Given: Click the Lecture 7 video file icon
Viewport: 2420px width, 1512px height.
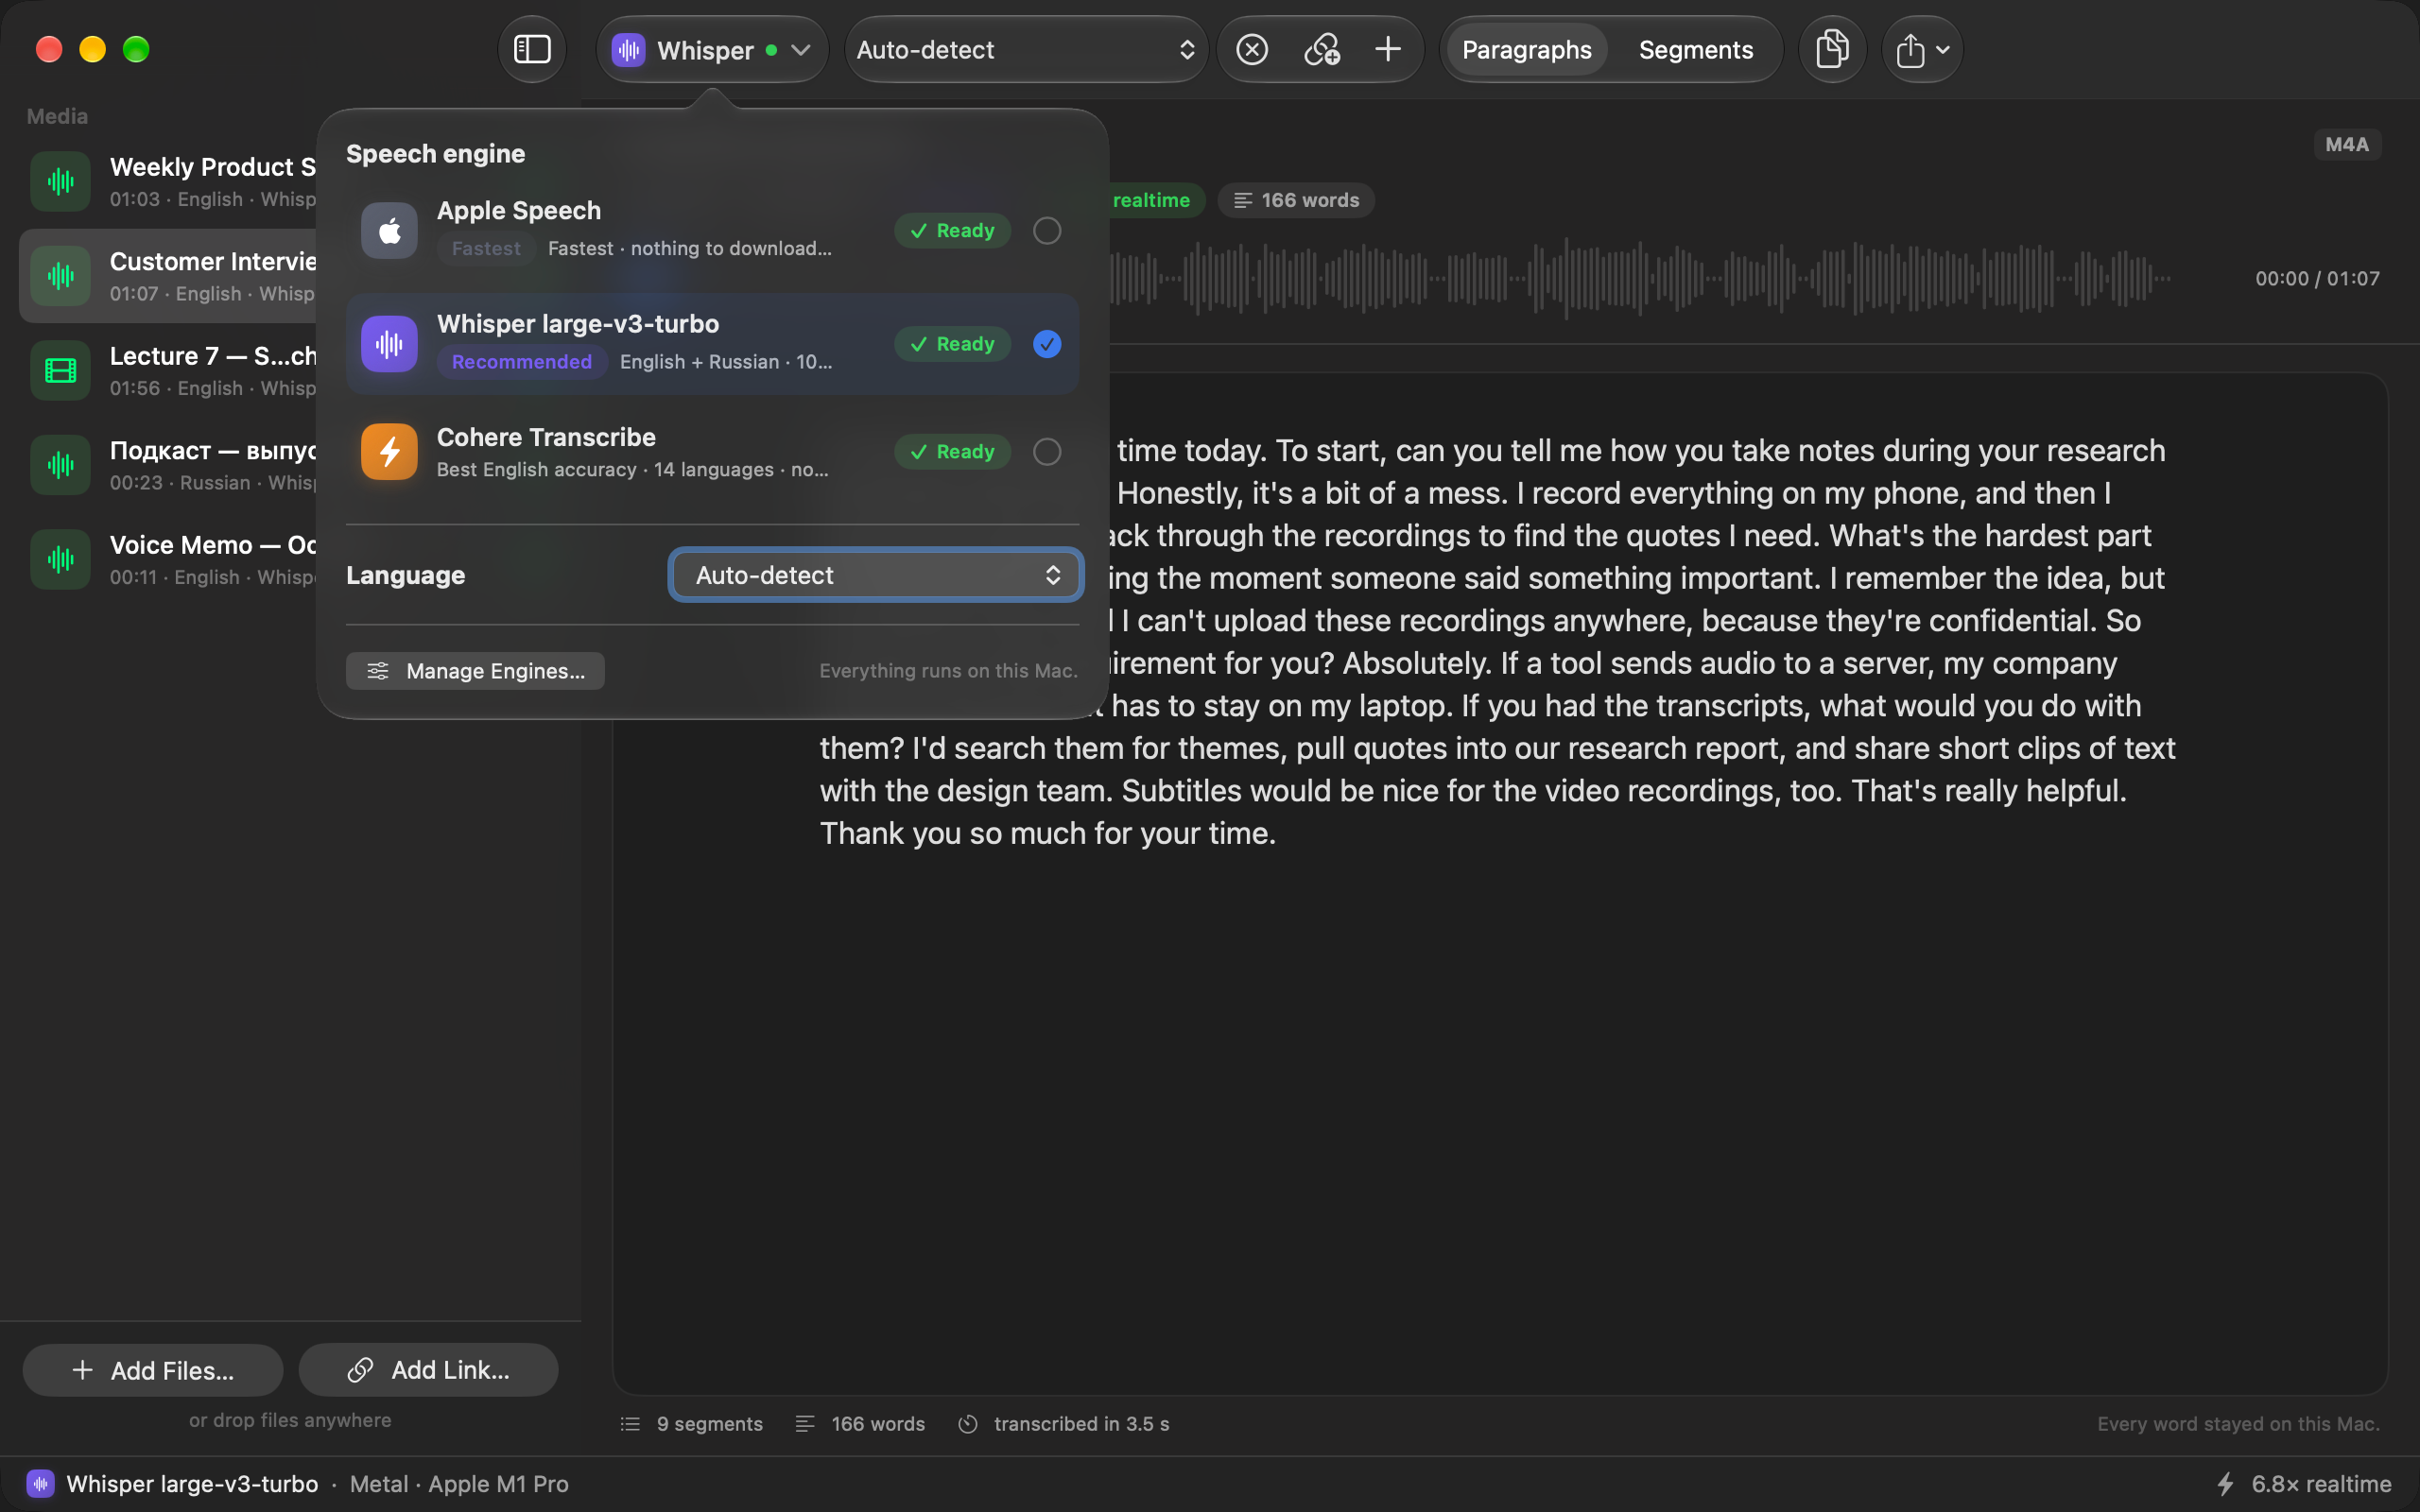Looking at the screenshot, I should (x=61, y=370).
